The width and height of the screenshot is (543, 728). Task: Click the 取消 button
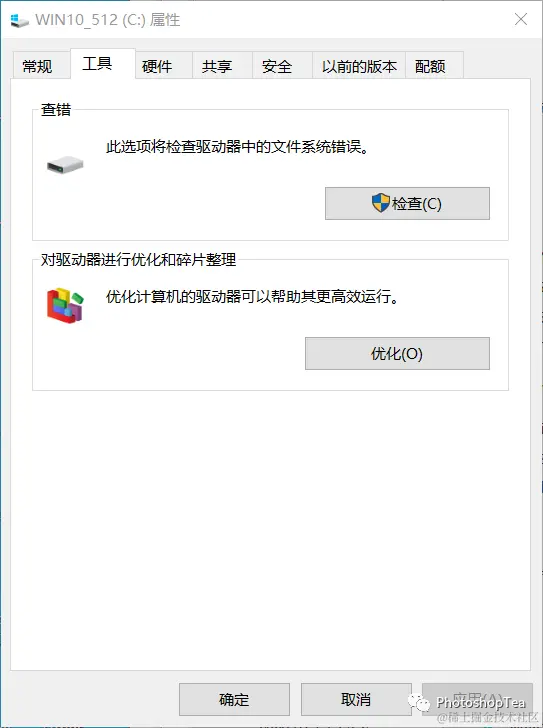point(356,699)
